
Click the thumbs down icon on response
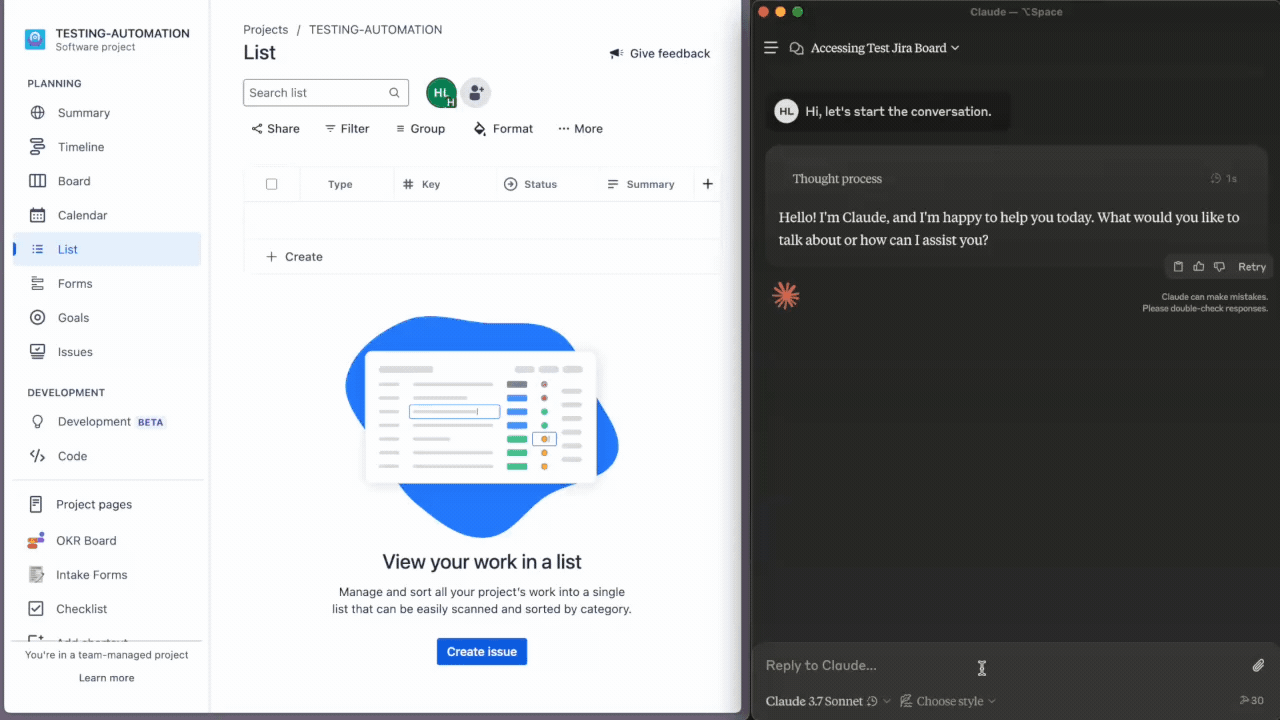[1219, 267]
